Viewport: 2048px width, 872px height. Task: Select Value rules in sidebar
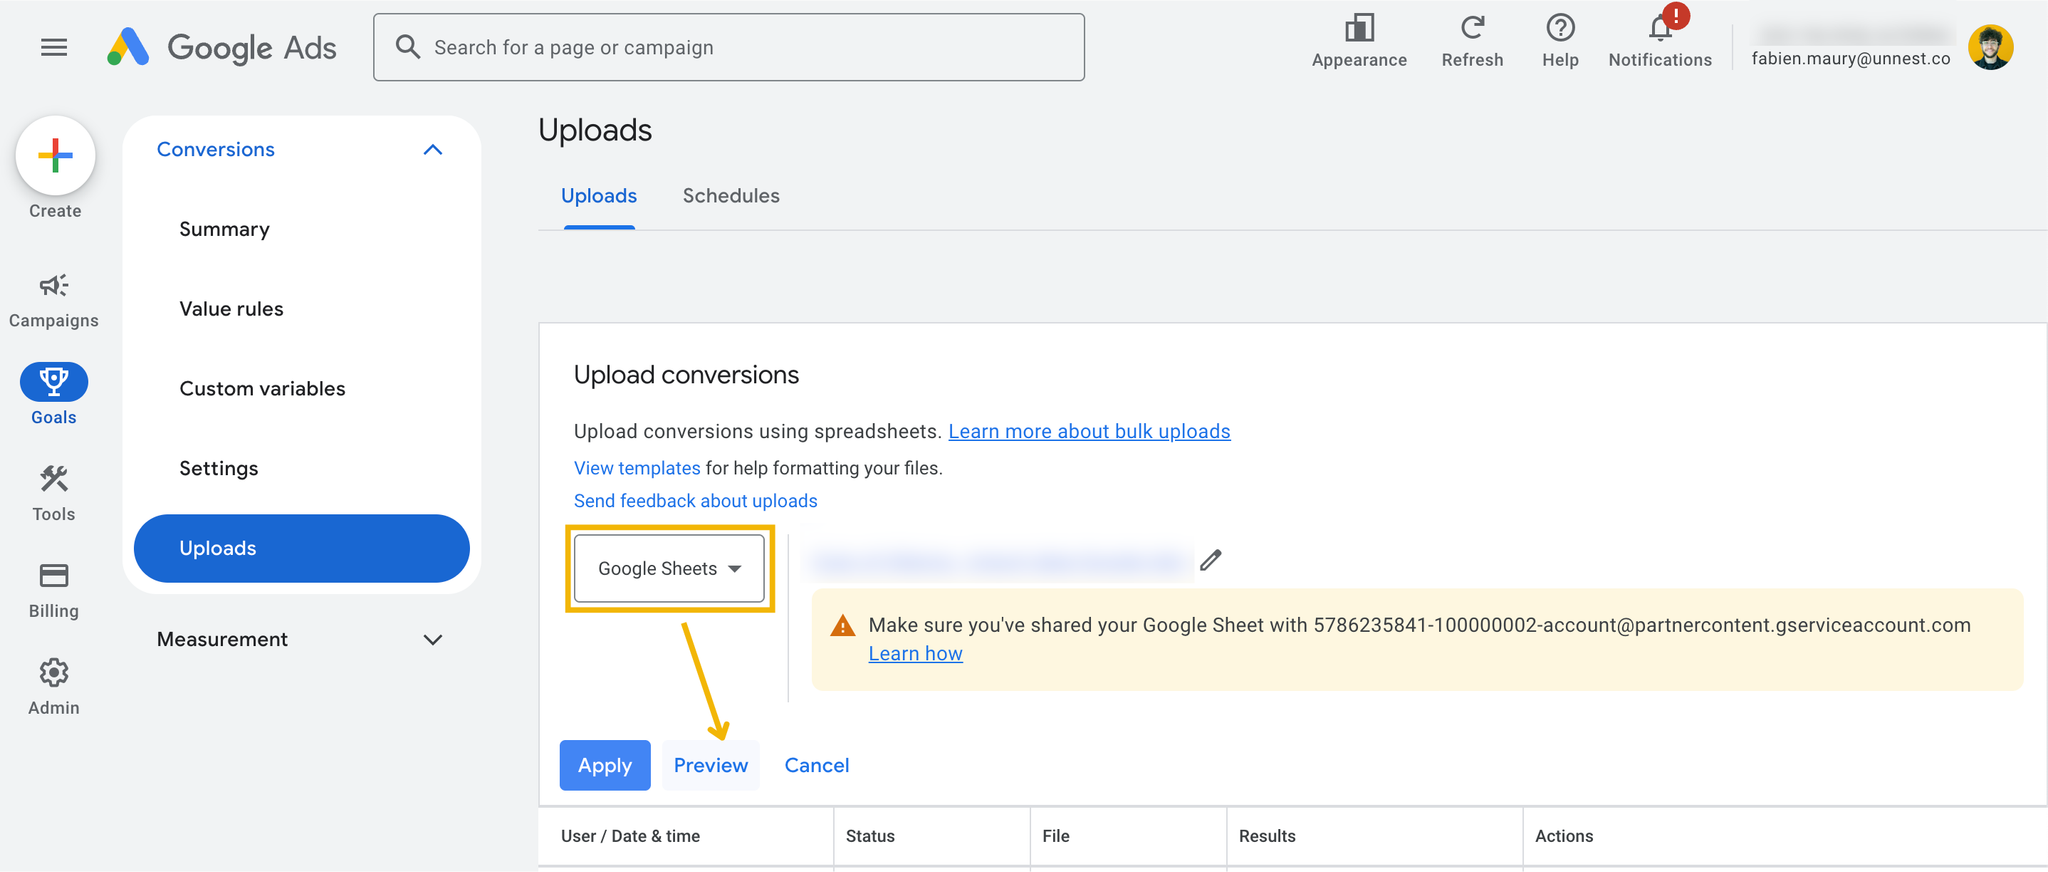point(232,309)
